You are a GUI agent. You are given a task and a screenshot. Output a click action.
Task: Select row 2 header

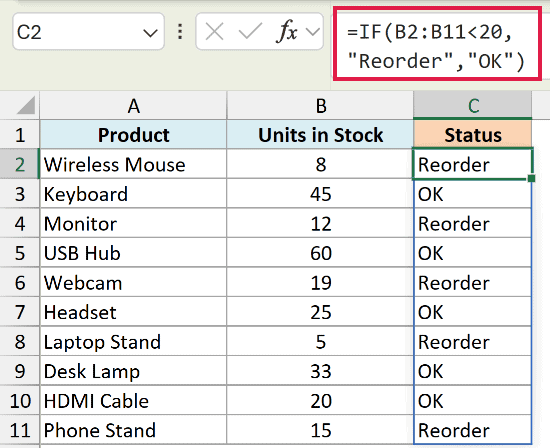click(20, 165)
